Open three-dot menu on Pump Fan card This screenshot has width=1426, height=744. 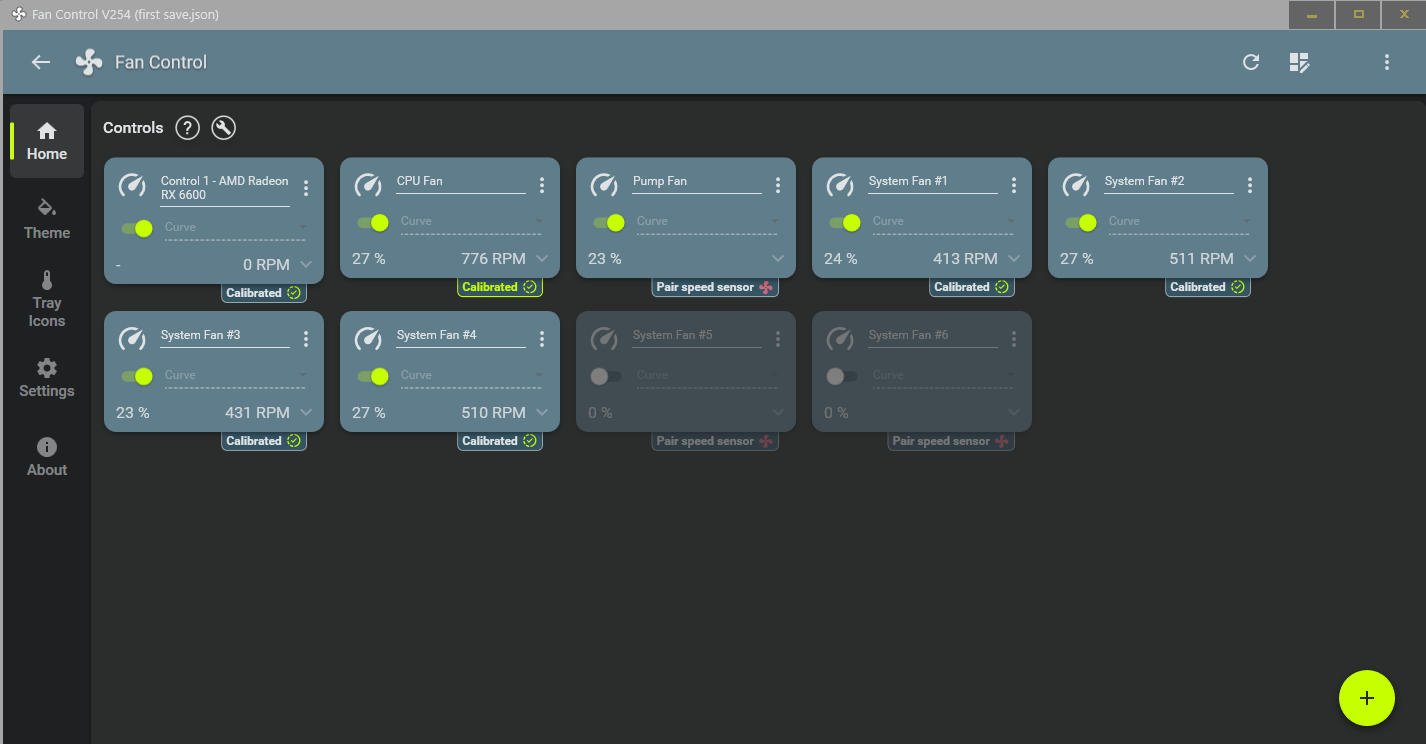tap(778, 185)
